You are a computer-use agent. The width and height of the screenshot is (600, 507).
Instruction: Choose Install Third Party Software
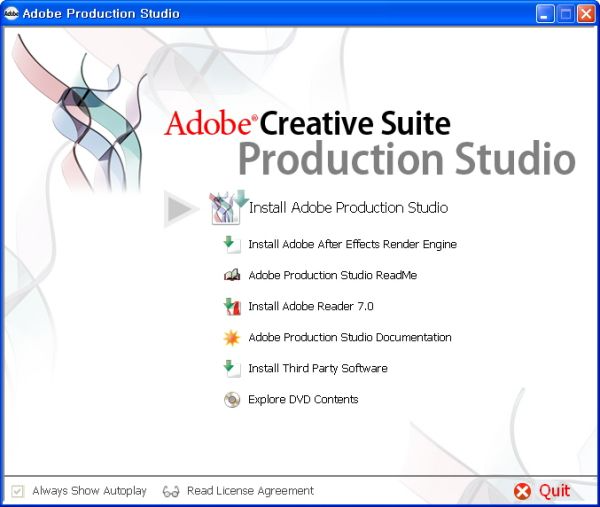pos(318,368)
